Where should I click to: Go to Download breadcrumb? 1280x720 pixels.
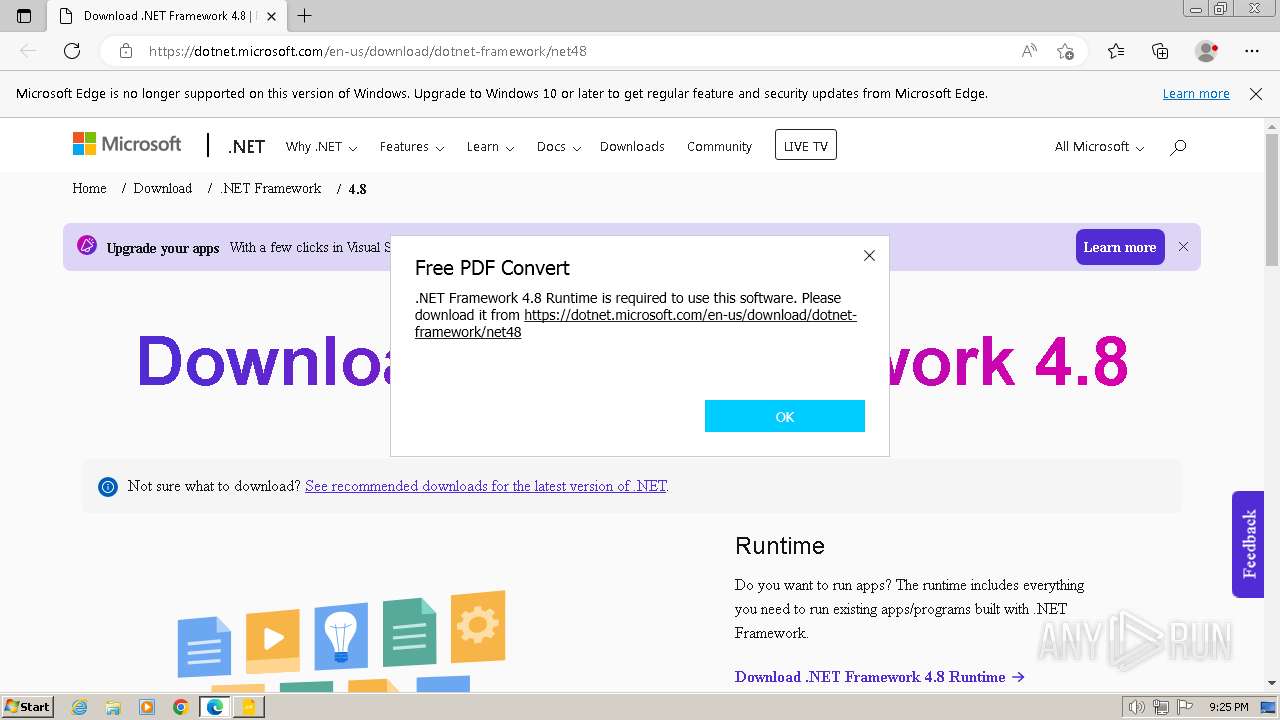click(162, 188)
